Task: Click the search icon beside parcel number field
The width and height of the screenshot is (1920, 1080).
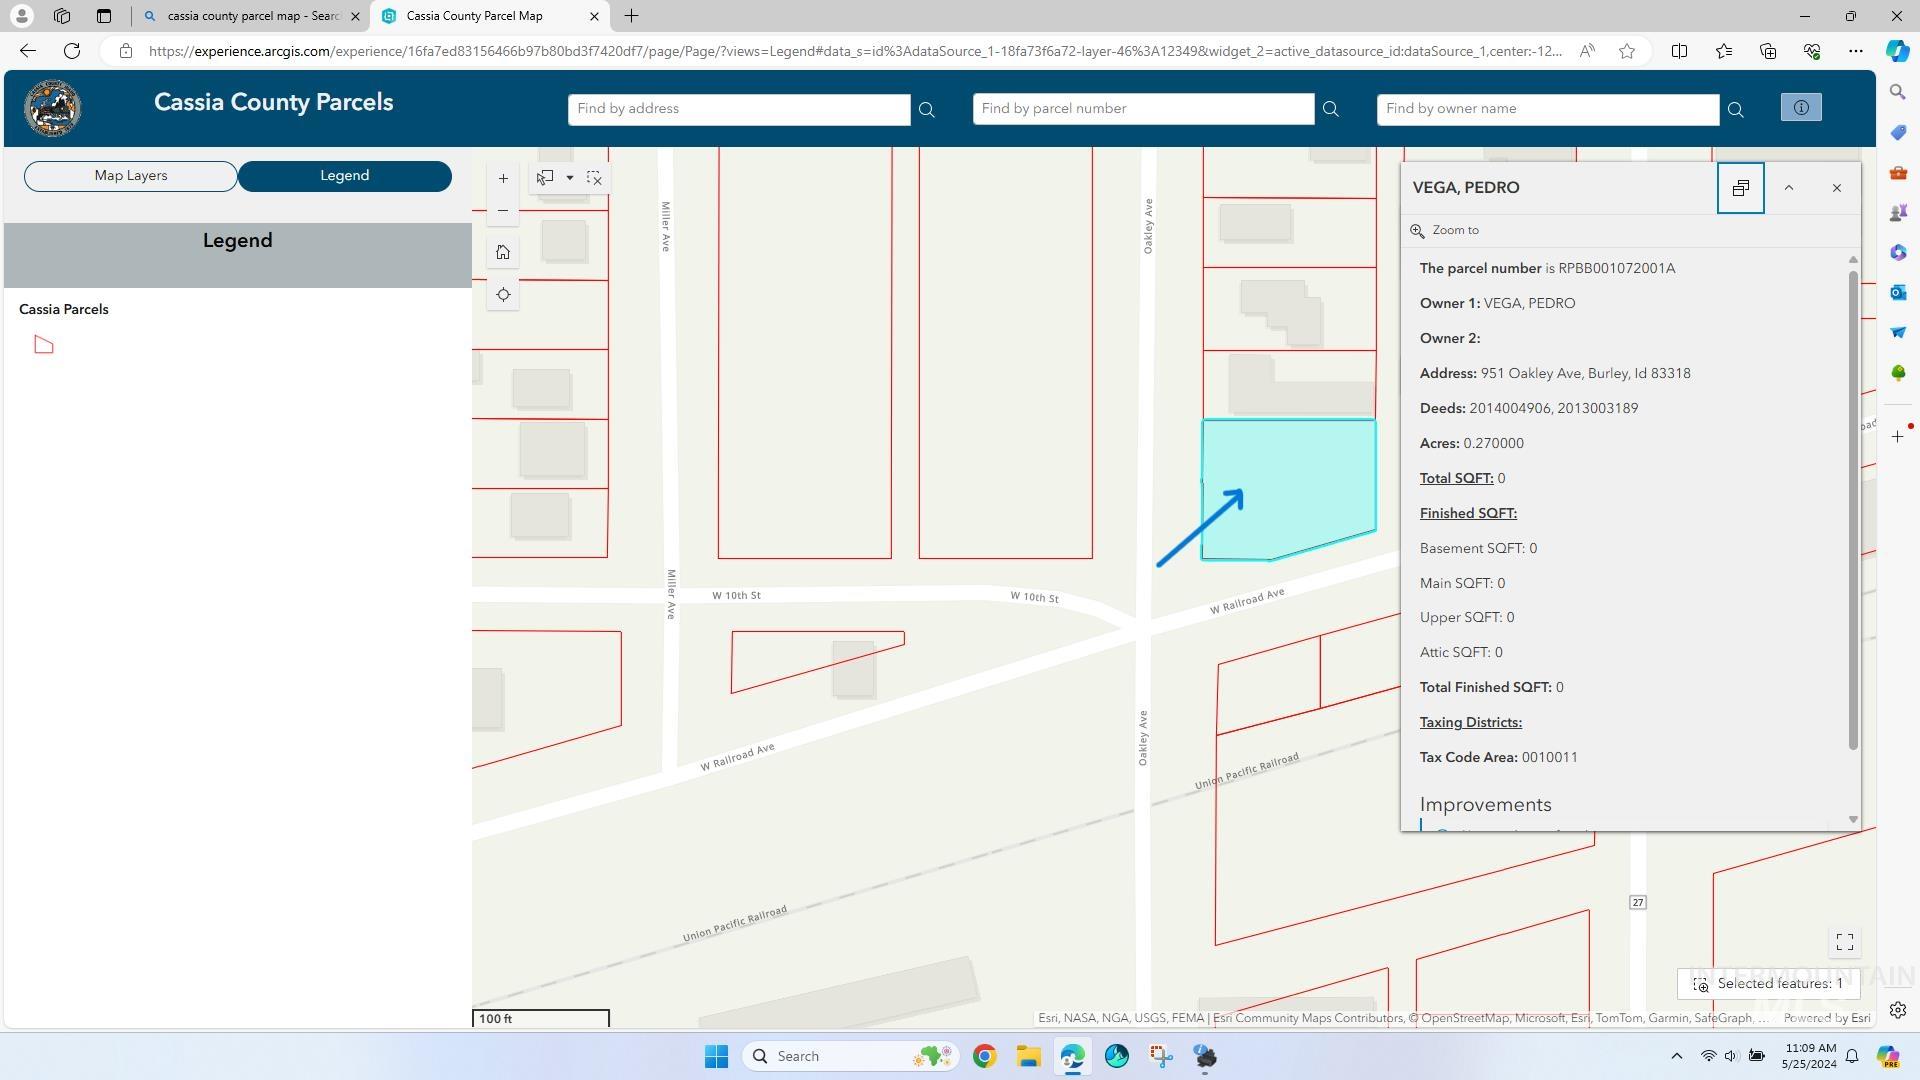Action: 1330,108
